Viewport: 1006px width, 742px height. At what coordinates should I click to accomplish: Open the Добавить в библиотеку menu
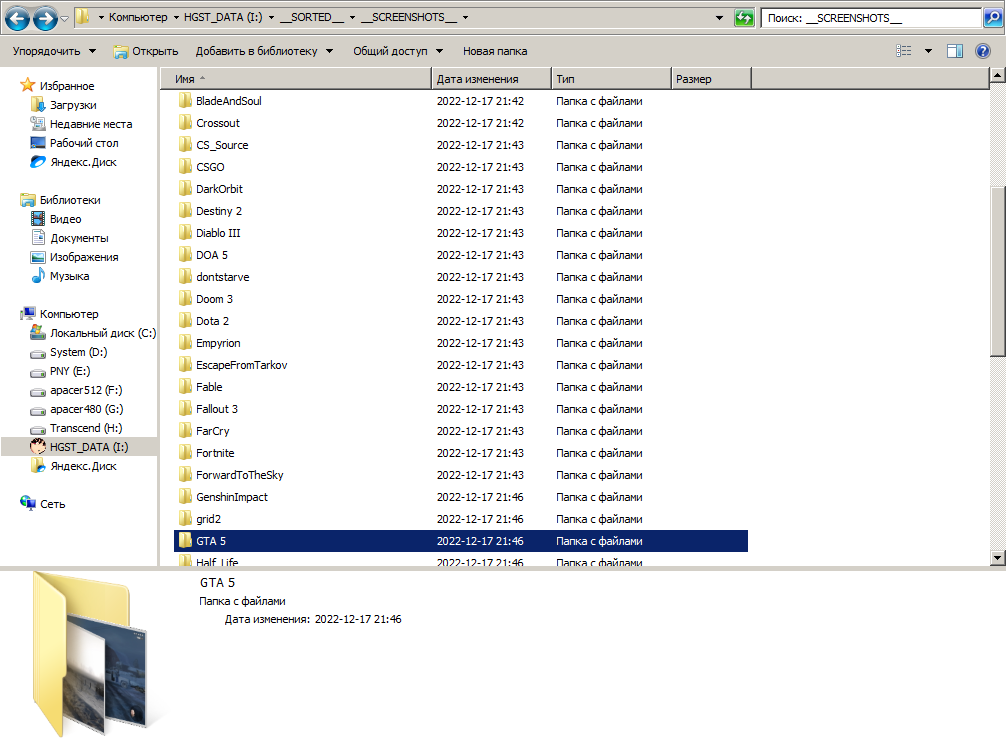264,51
